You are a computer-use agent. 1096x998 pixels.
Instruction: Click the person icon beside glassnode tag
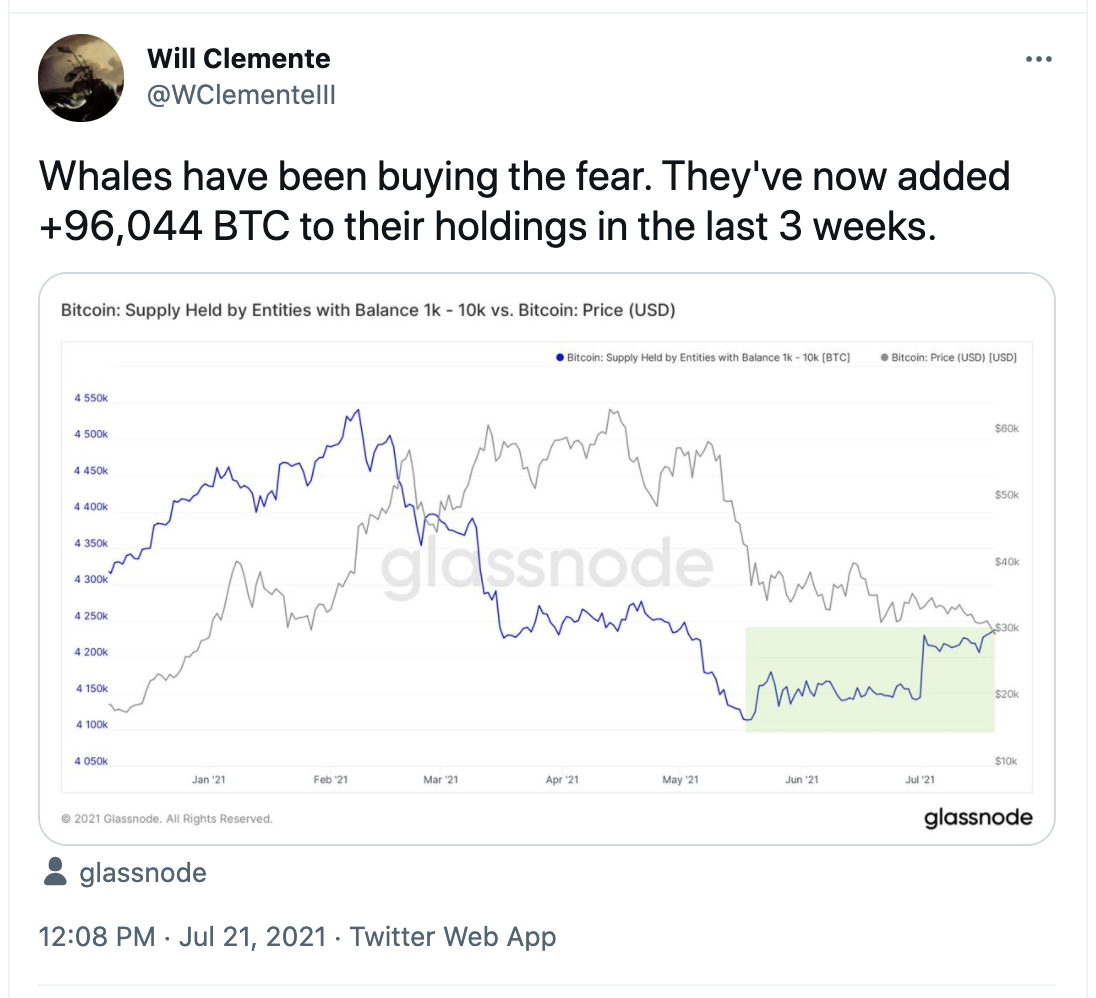coord(57,872)
